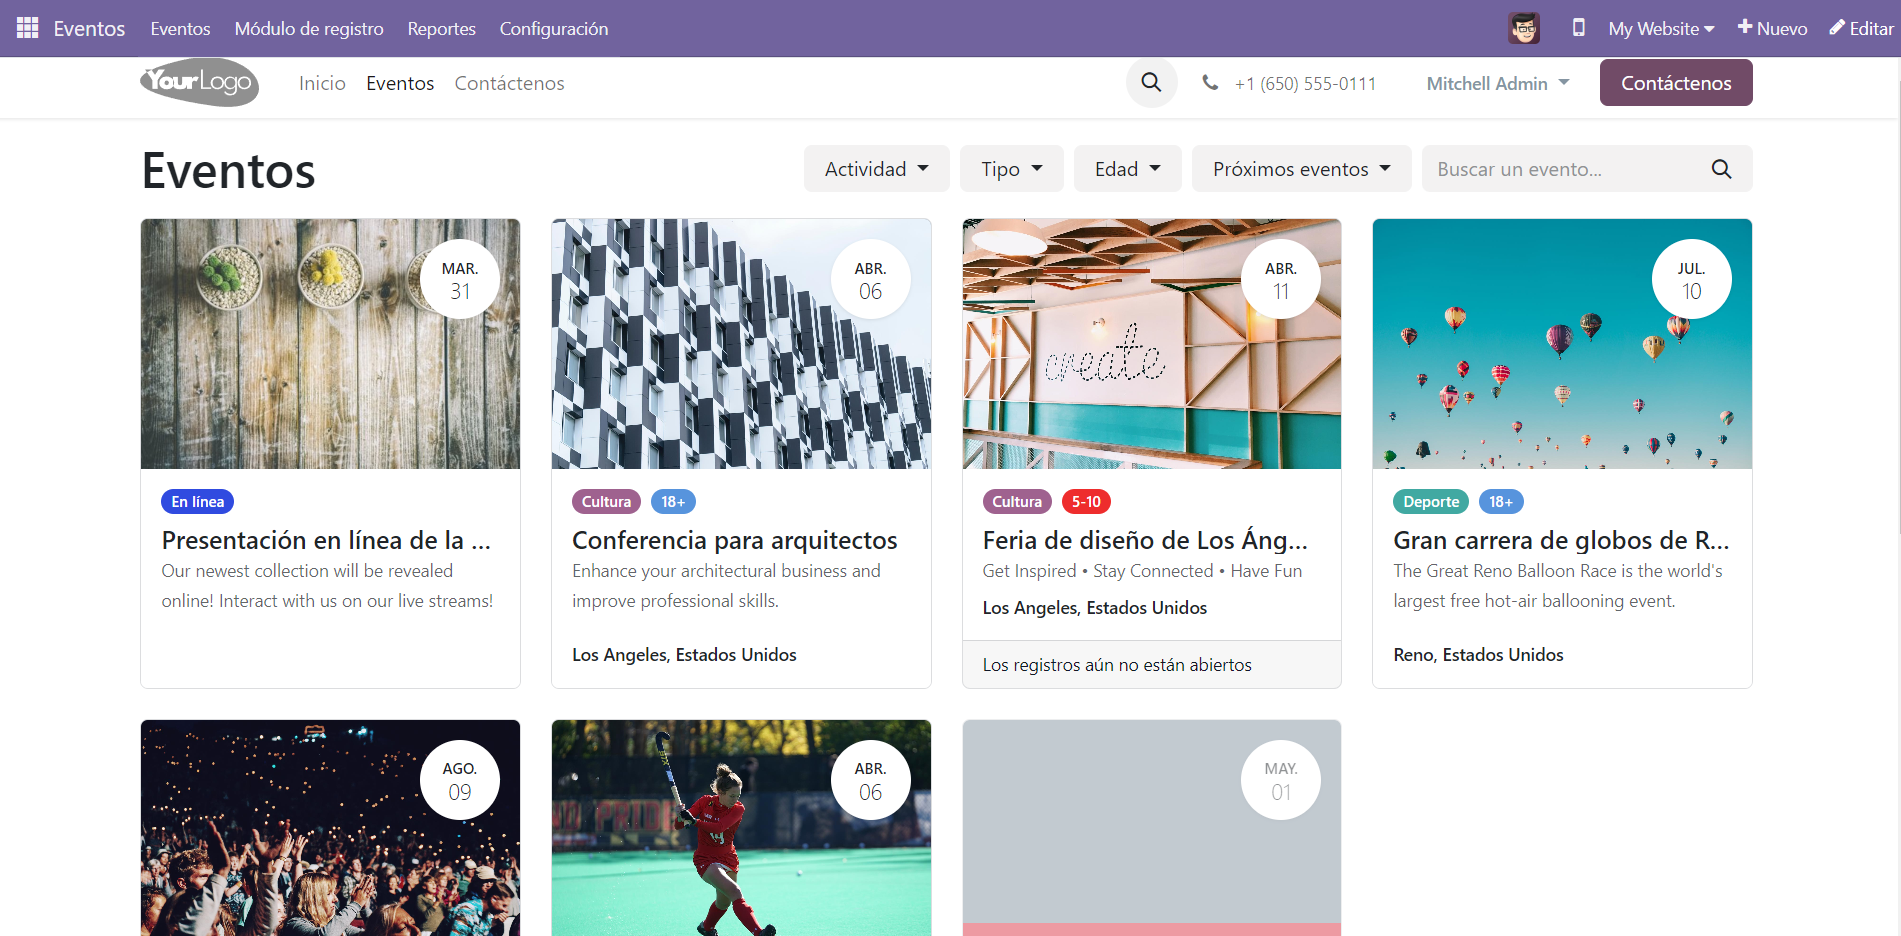
Task: Expand the Edad filter dropdown
Action: (1128, 169)
